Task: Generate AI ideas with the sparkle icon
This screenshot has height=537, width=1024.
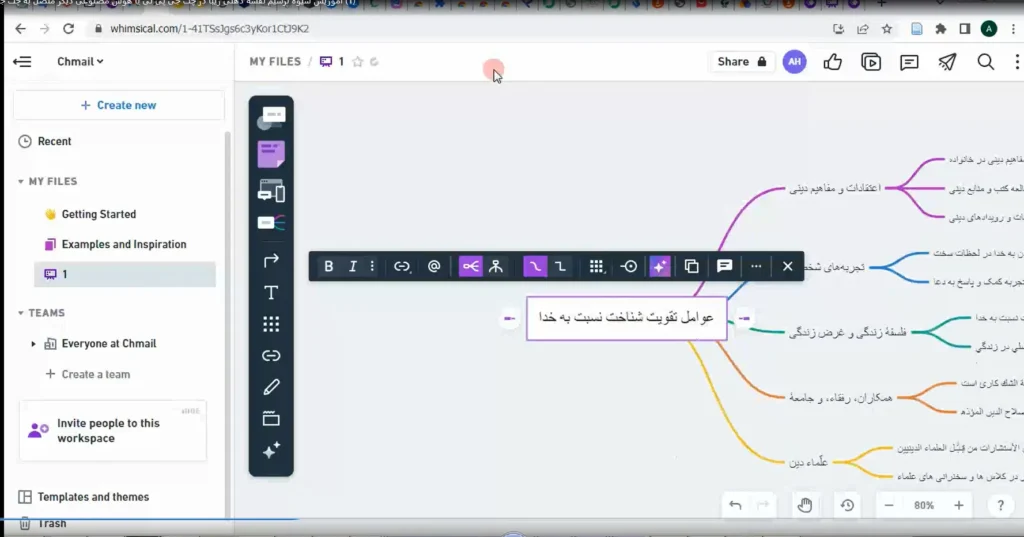Action: click(660, 267)
